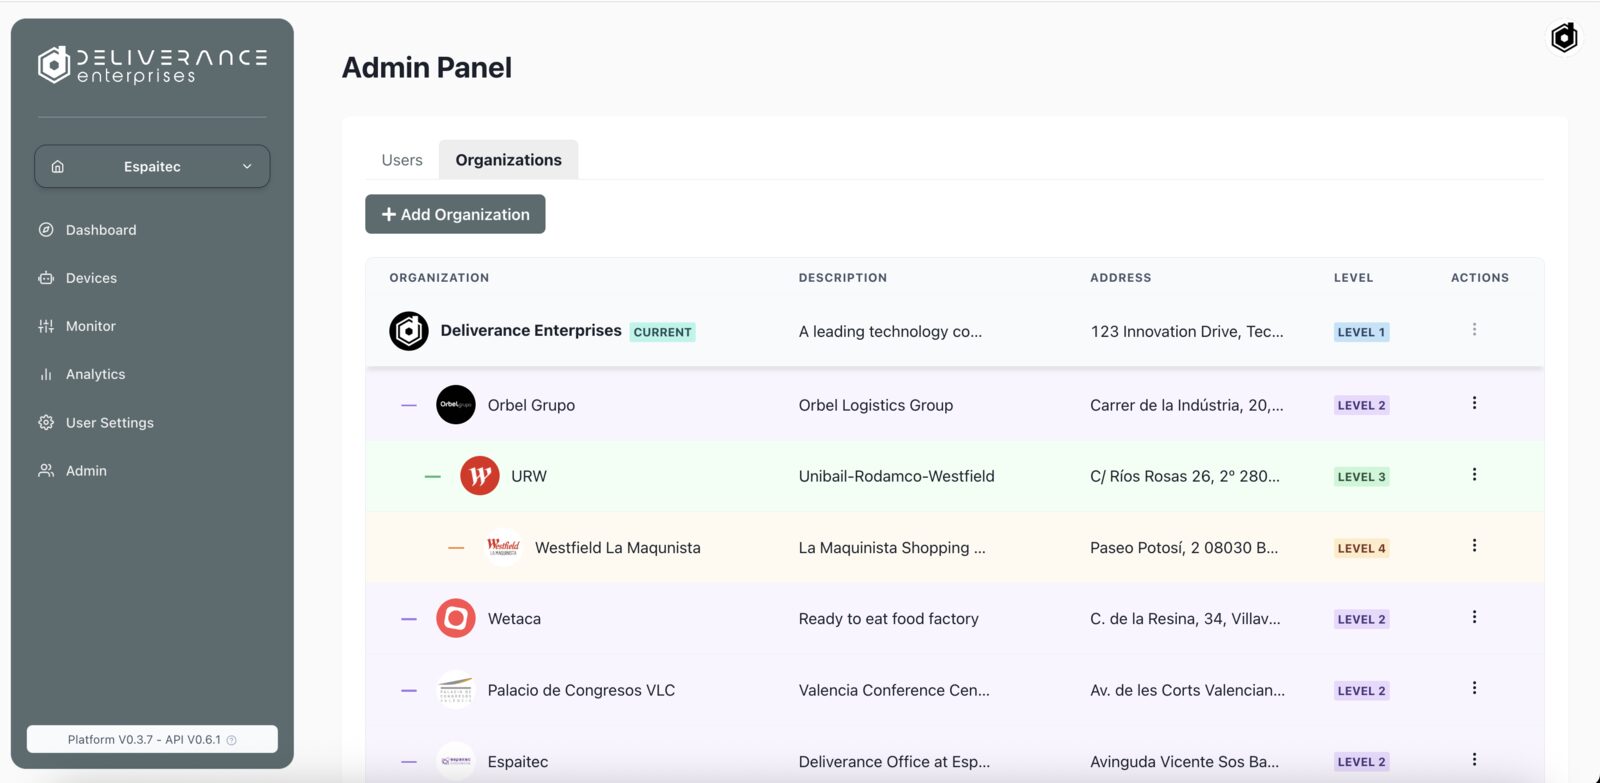
Task: Click the URW Westfield red logo
Action: coord(480,476)
